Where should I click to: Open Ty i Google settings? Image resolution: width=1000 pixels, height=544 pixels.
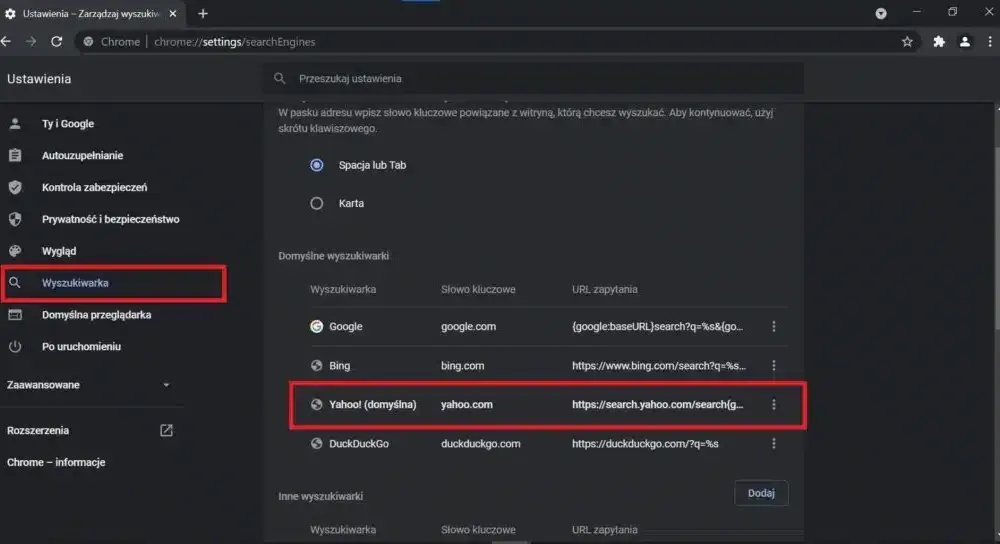coord(68,124)
